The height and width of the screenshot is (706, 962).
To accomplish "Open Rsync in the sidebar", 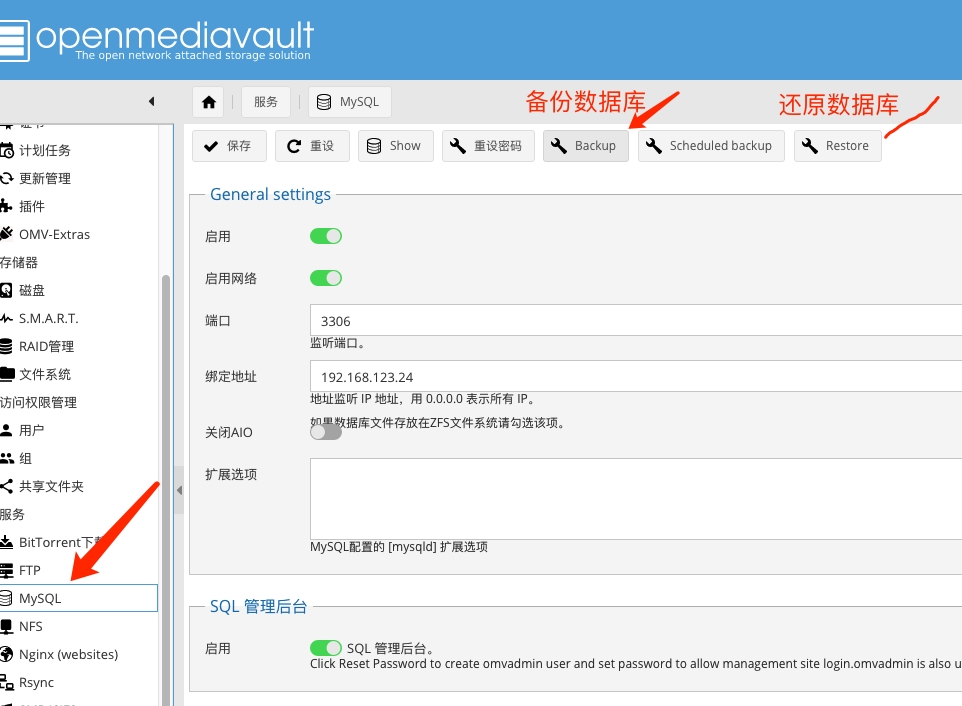I will click(x=79, y=682).
